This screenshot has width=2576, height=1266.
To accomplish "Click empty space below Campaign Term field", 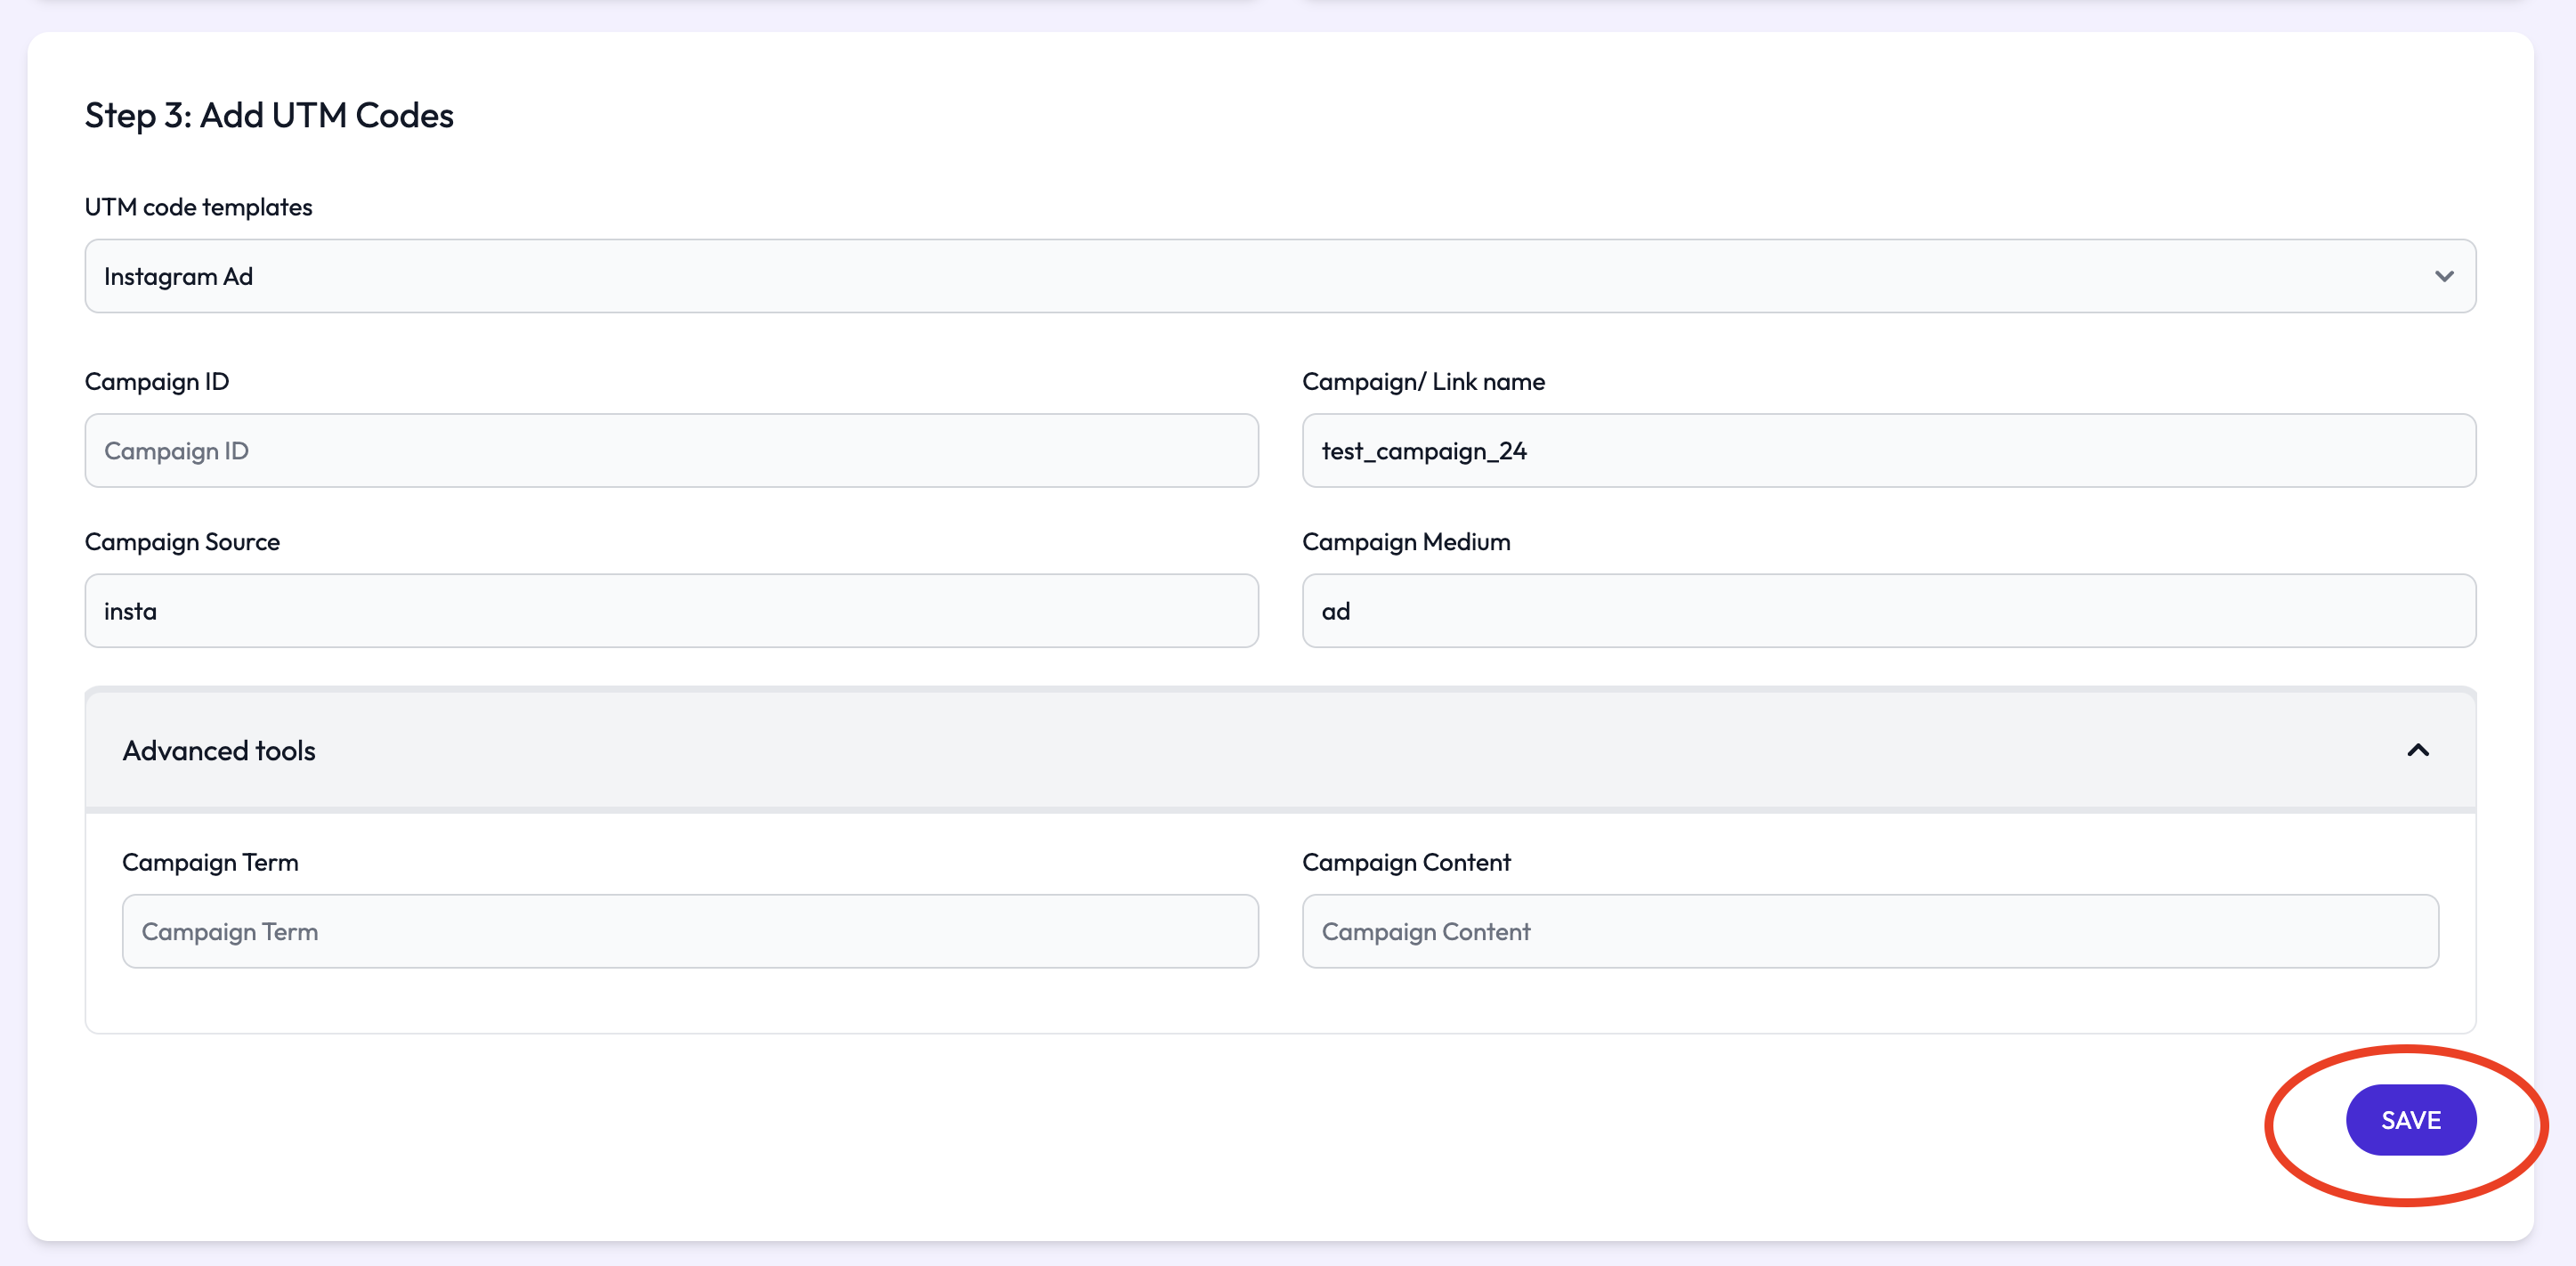I will pos(689,1002).
